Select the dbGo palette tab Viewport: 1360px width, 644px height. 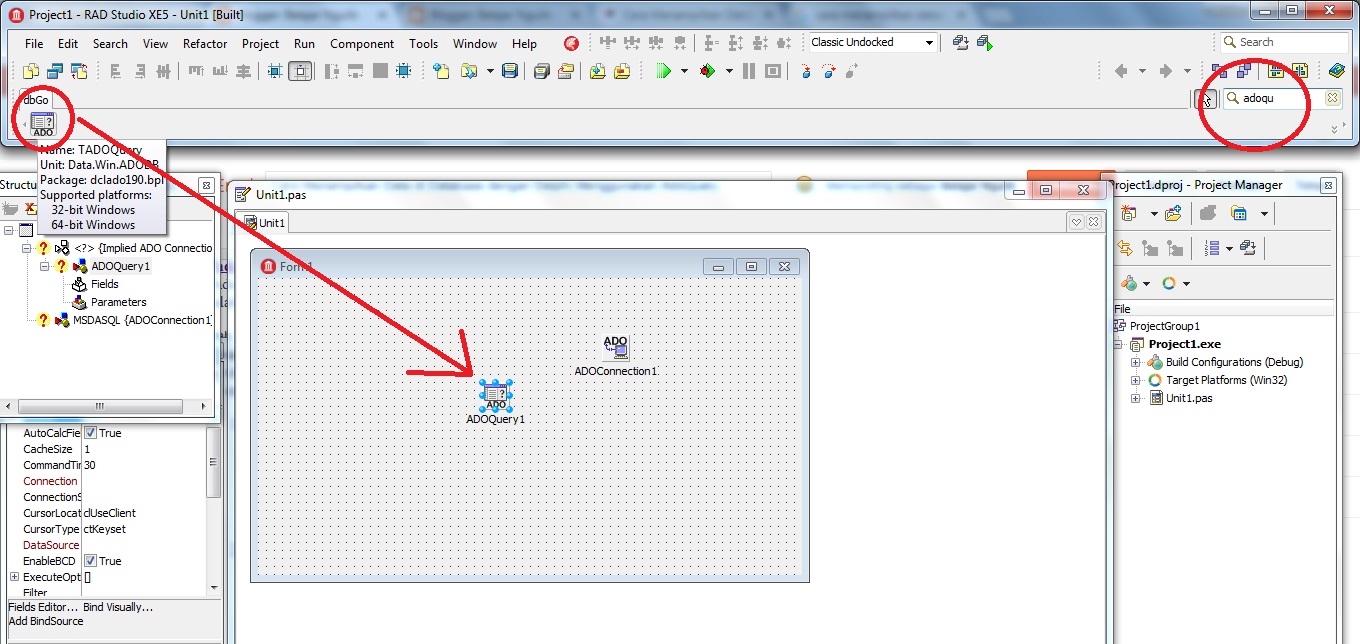coord(36,100)
